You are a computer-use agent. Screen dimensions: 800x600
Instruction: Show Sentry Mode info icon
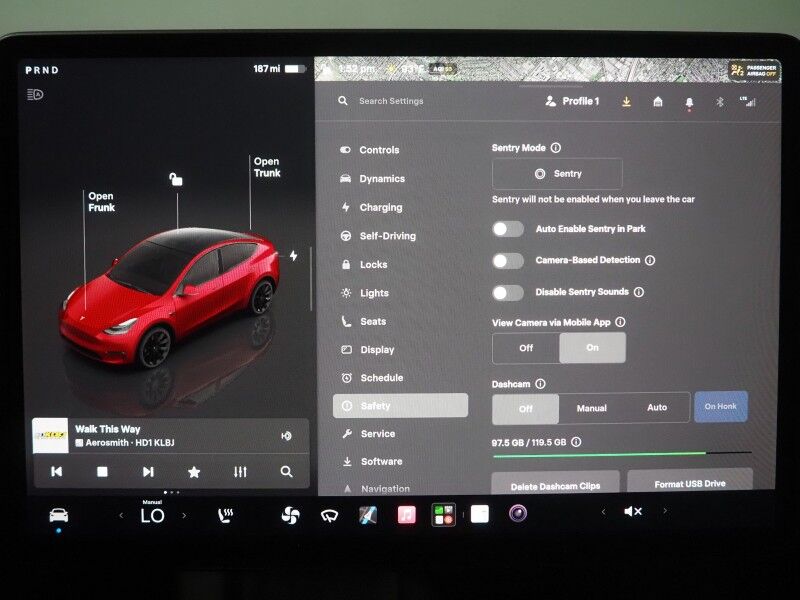[x=556, y=147]
